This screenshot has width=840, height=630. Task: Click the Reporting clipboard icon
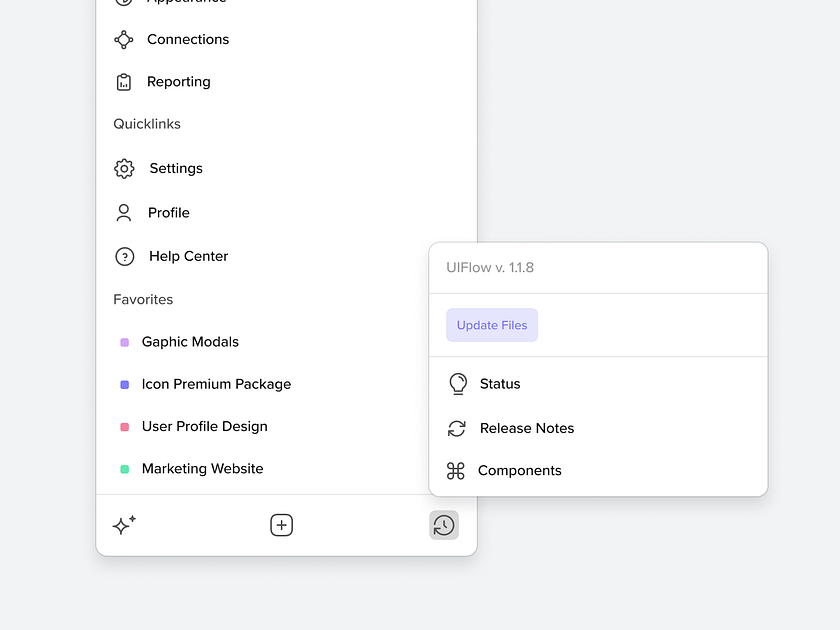(124, 81)
